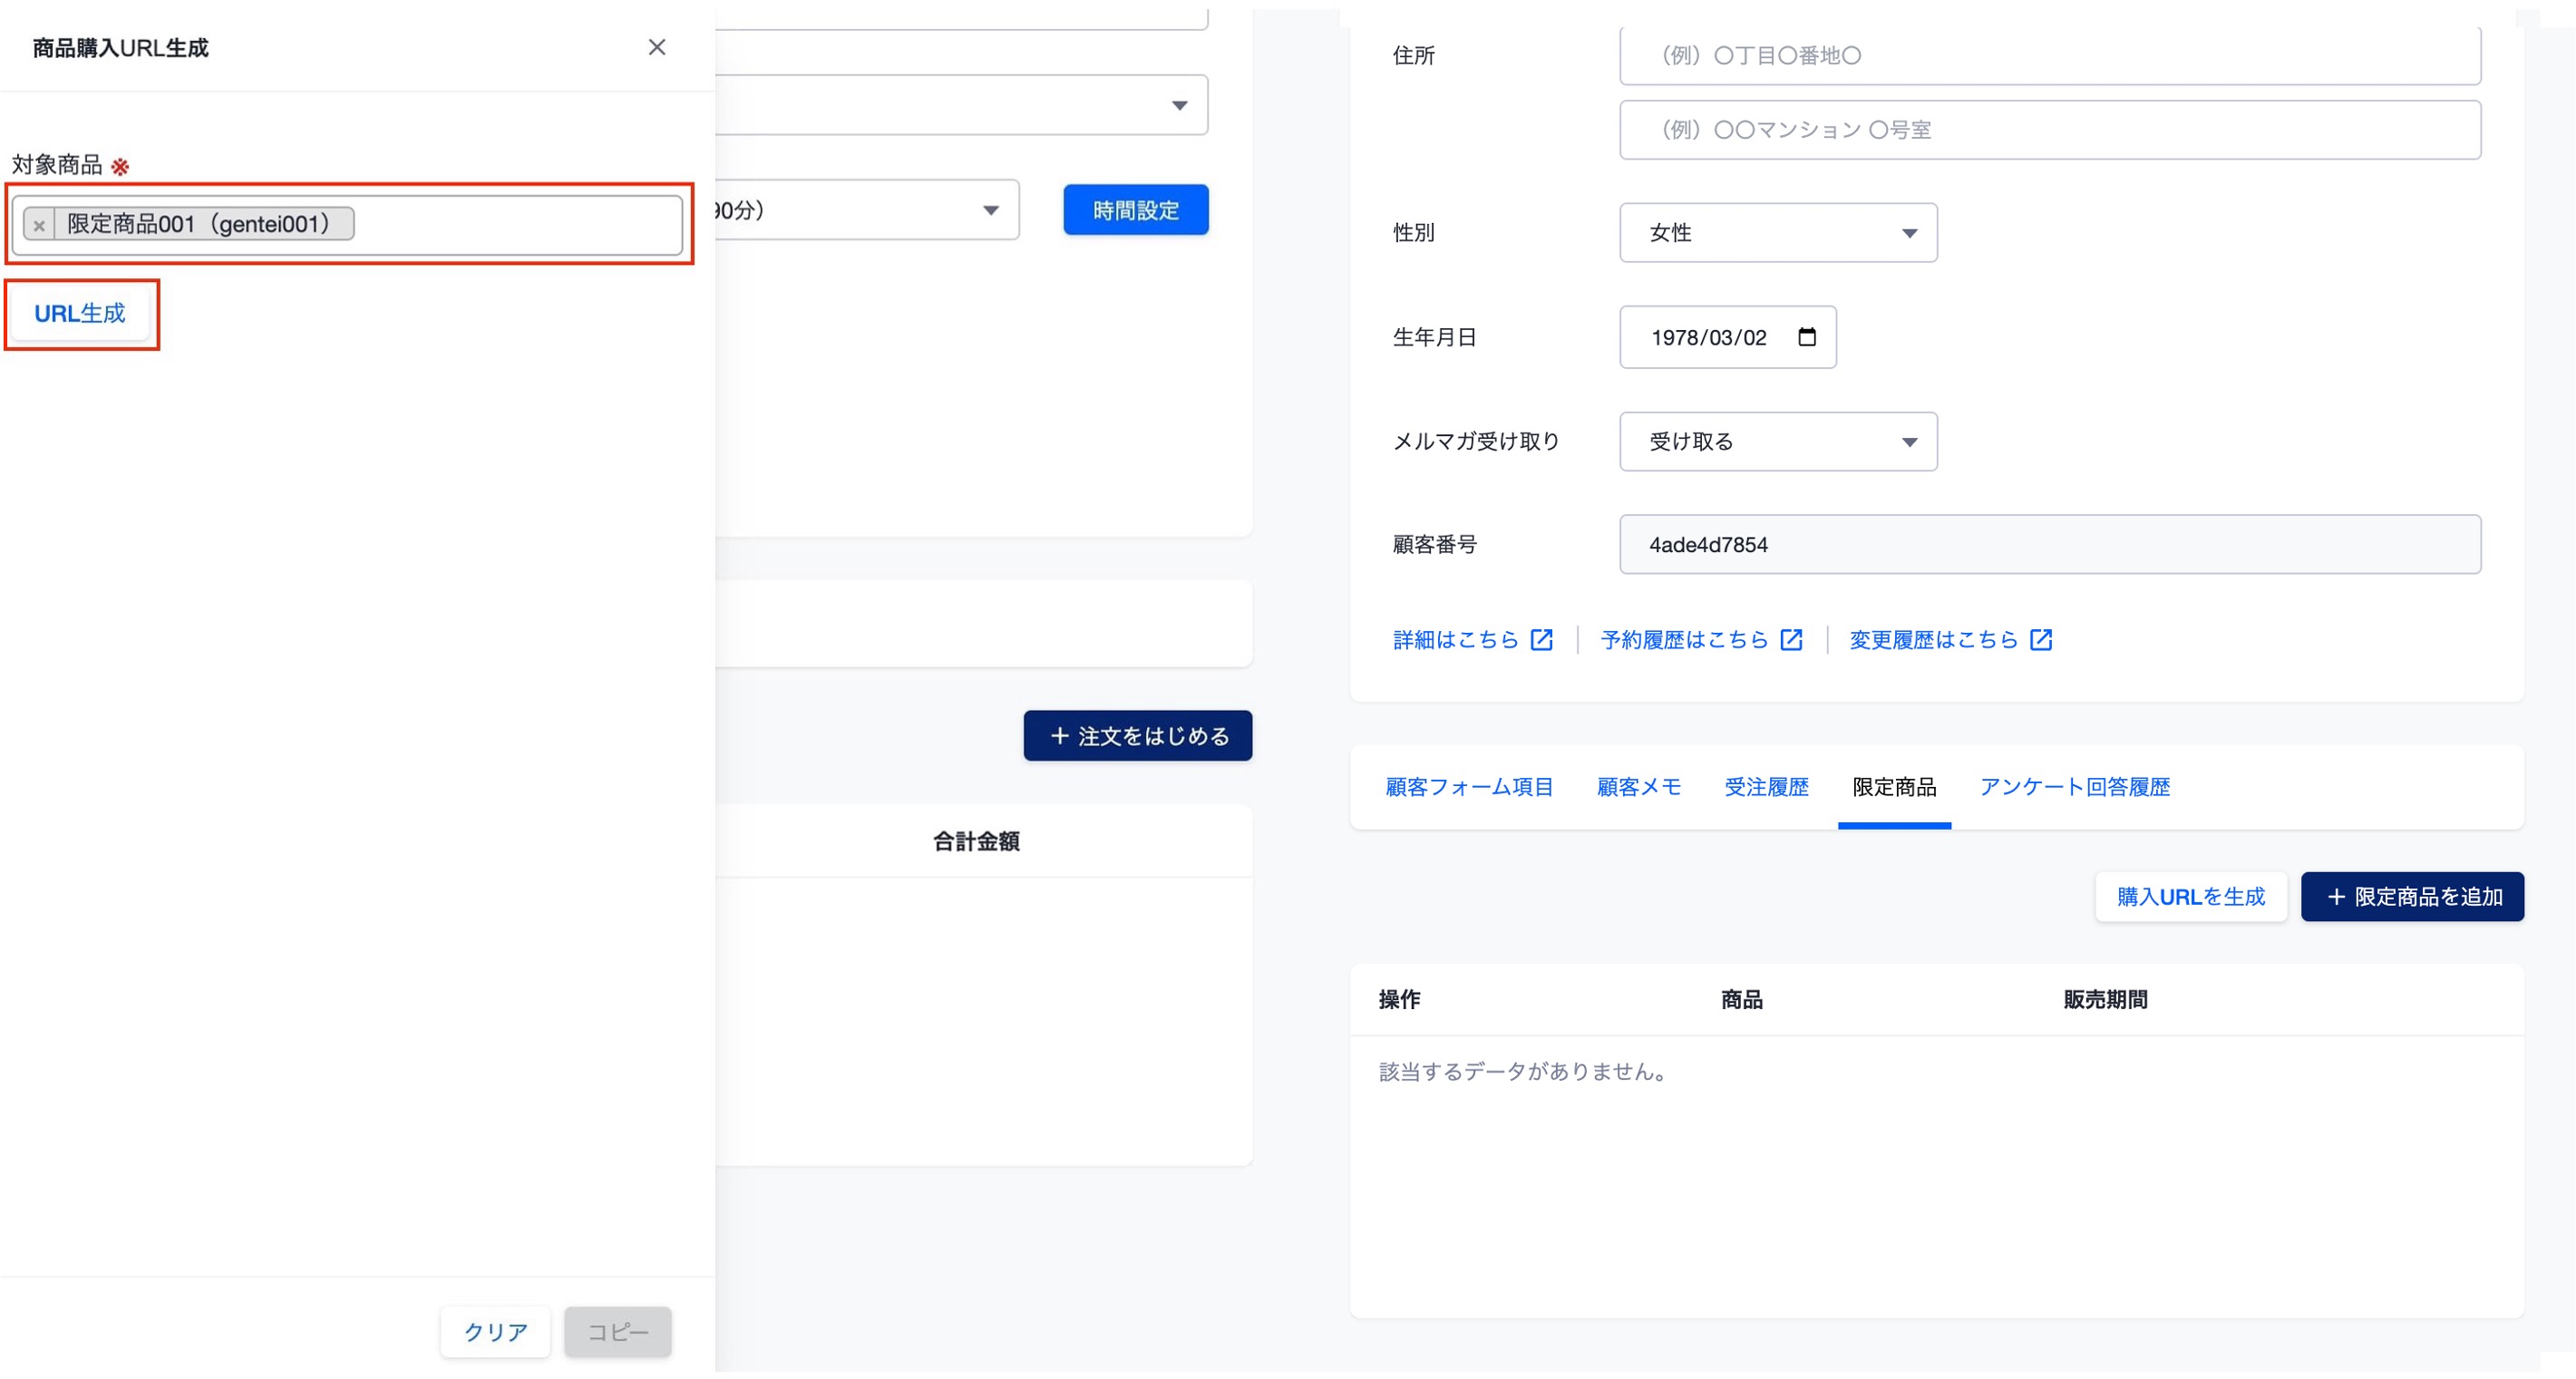
Task: Click the 商品 column header
Action: tap(1741, 1000)
